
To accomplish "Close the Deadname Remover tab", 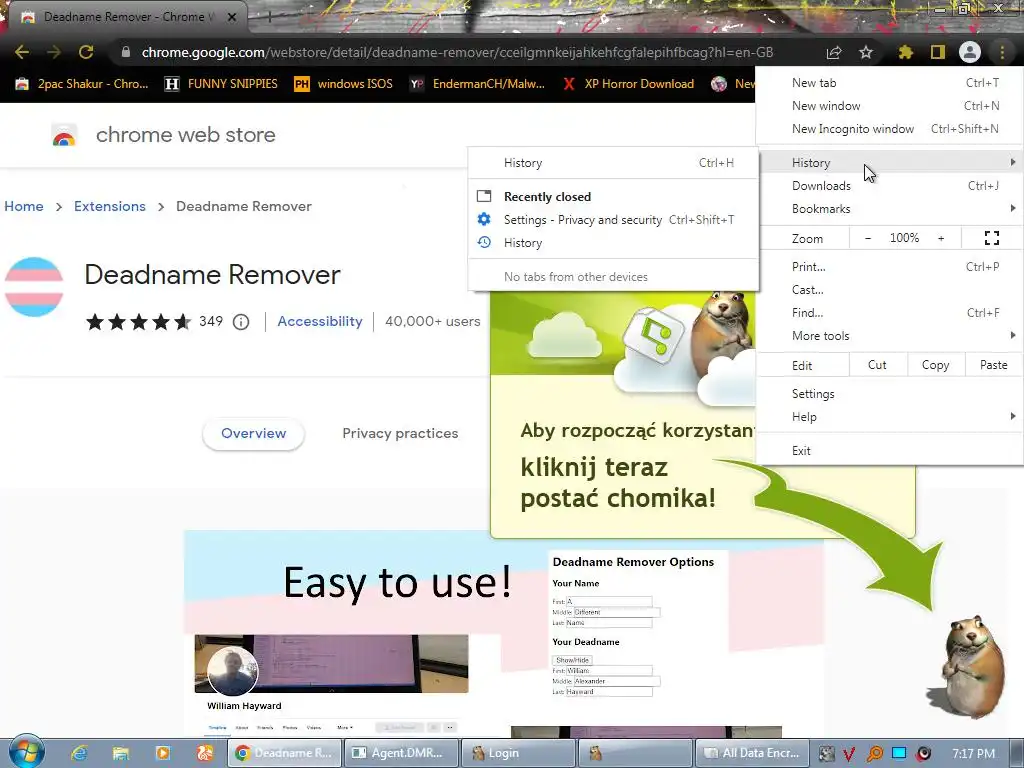I will pyautogui.click(x=232, y=17).
